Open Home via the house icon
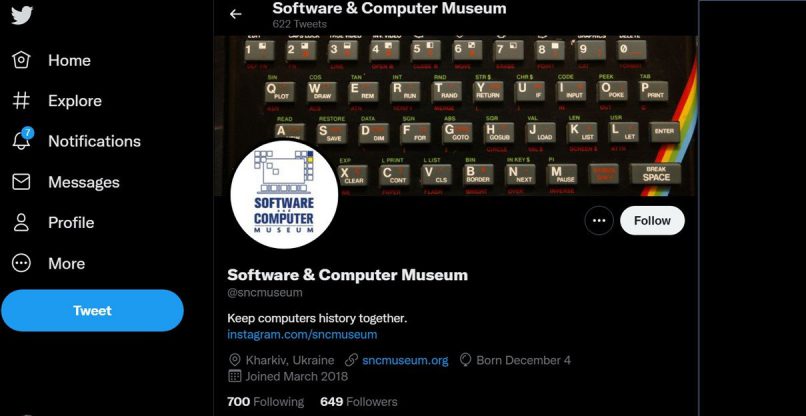The image size is (806, 416). [21, 60]
